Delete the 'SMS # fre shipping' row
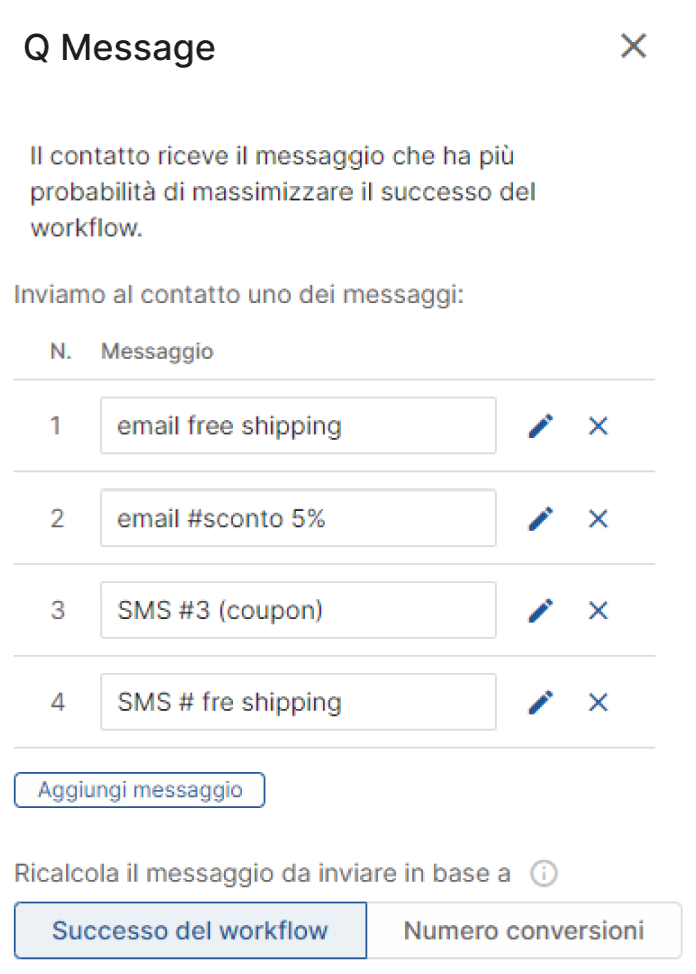The width and height of the screenshot is (696, 974). click(598, 703)
